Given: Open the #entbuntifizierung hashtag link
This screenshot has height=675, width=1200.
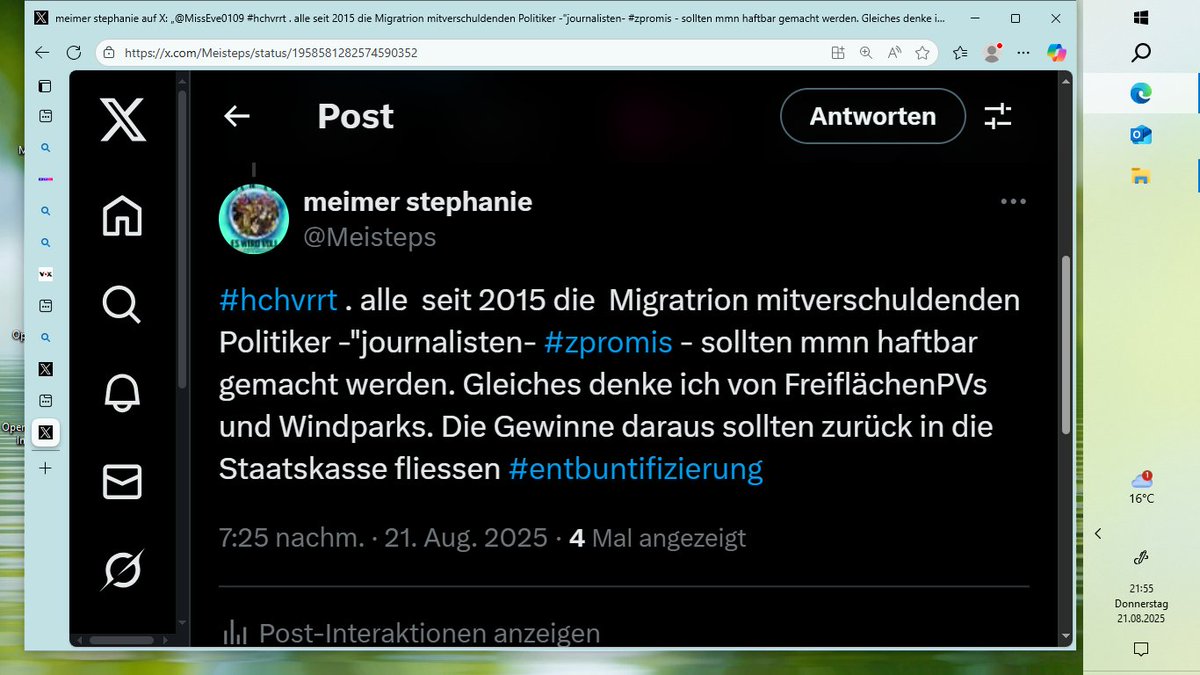Looking at the screenshot, I should tap(636, 468).
